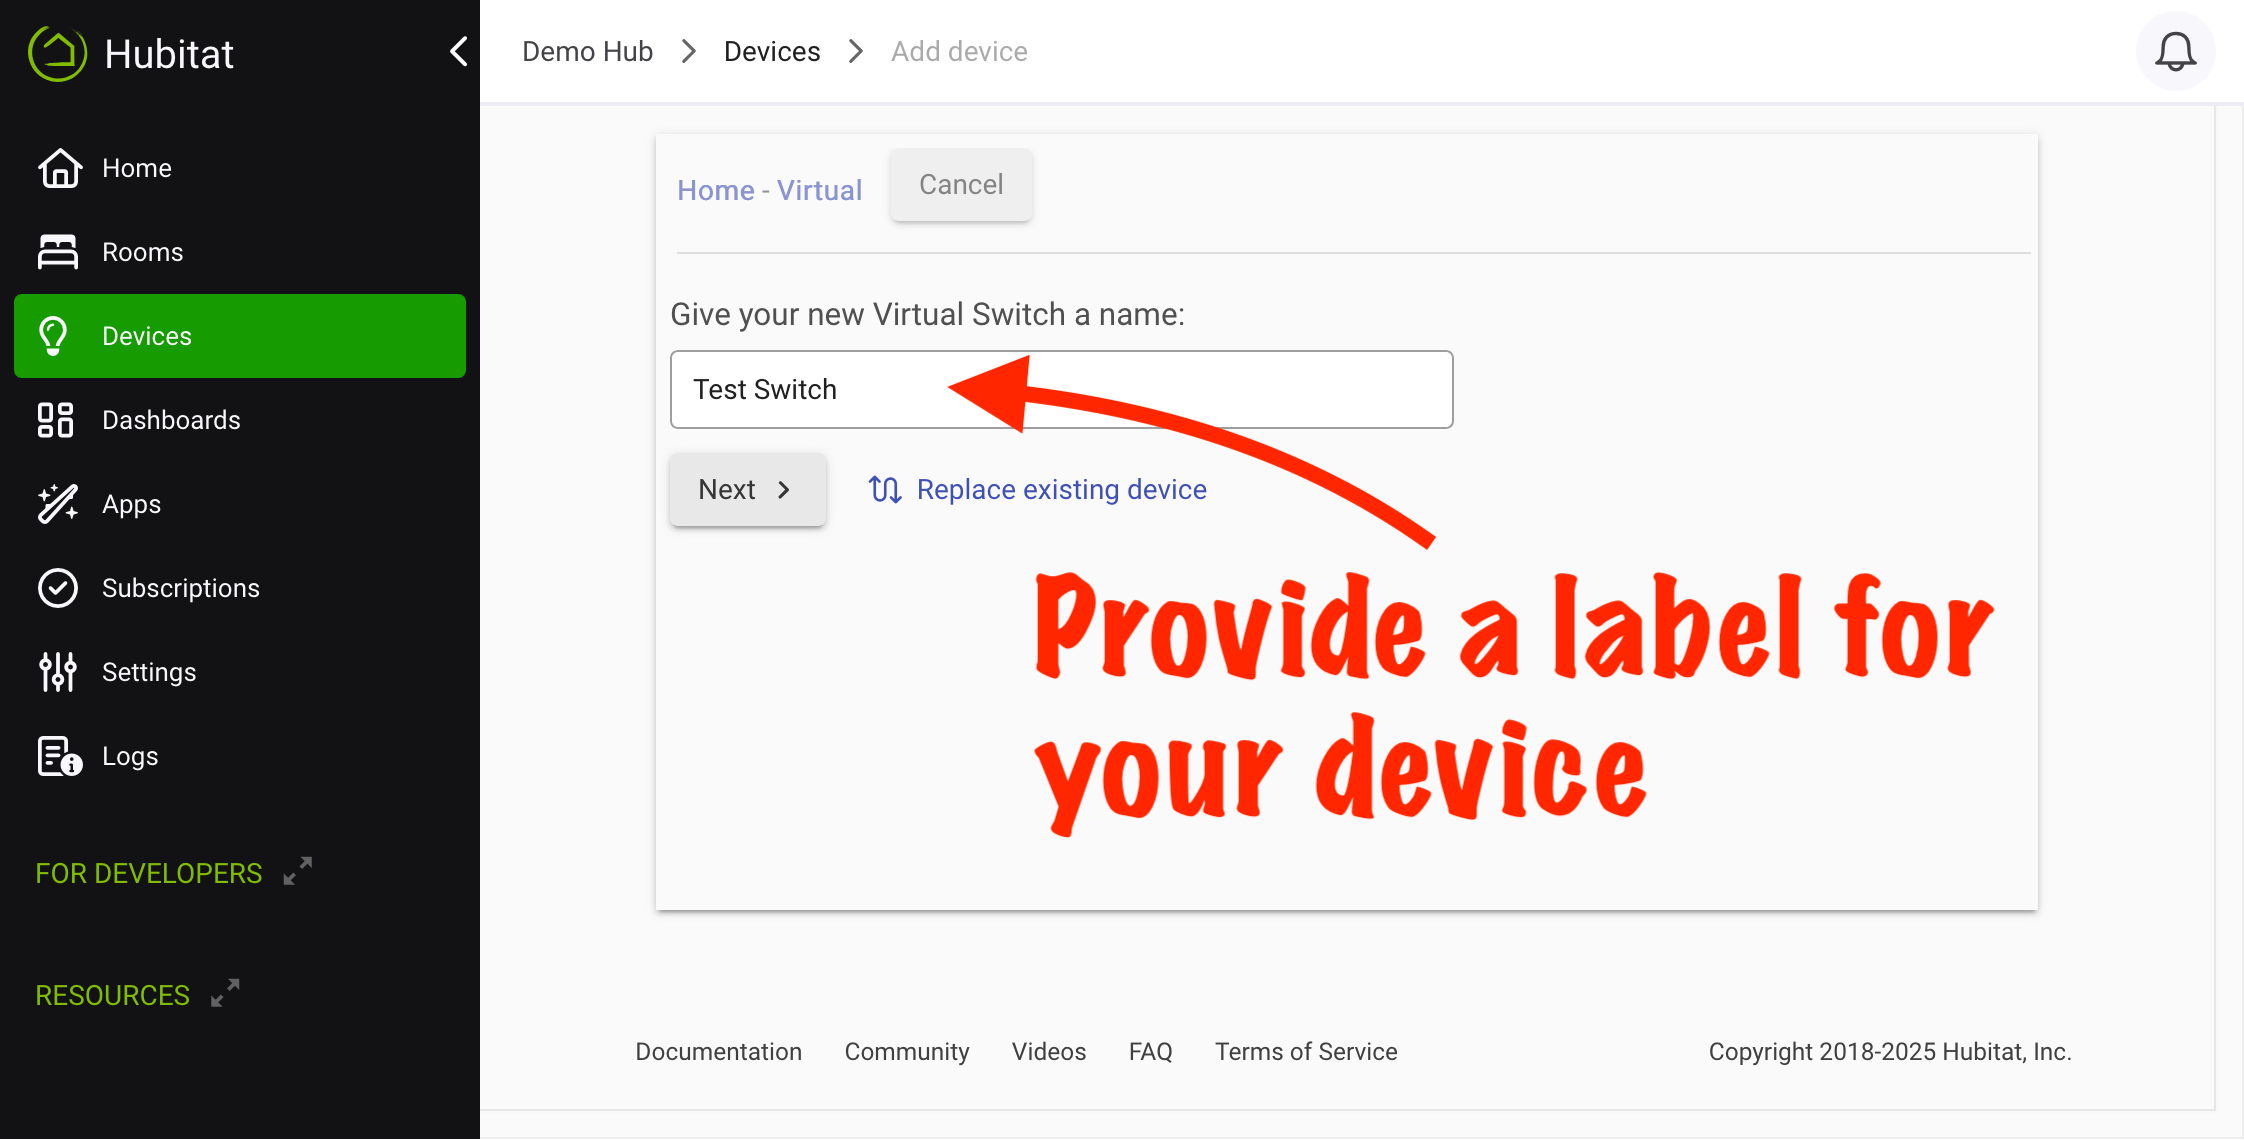This screenshot has width=2244, height=1140.
Task: Open notifications bell icon
Action: (x=2175, y=52)
